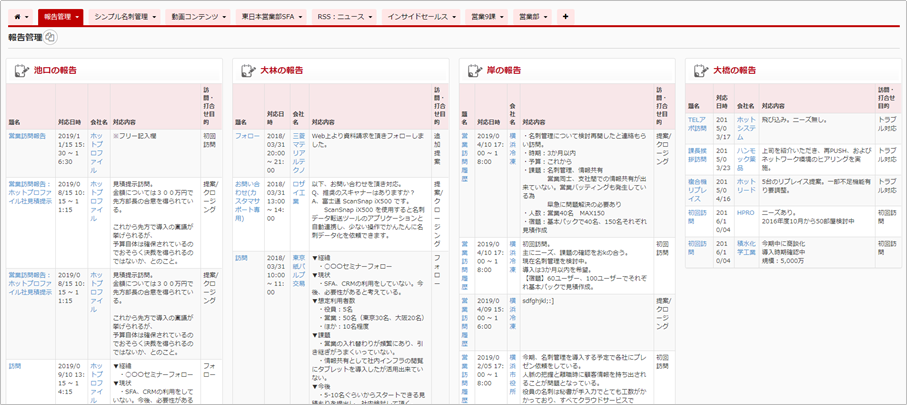Click the text 5台のリプレイス提案

pyautogui.click(x=789, y=182)
